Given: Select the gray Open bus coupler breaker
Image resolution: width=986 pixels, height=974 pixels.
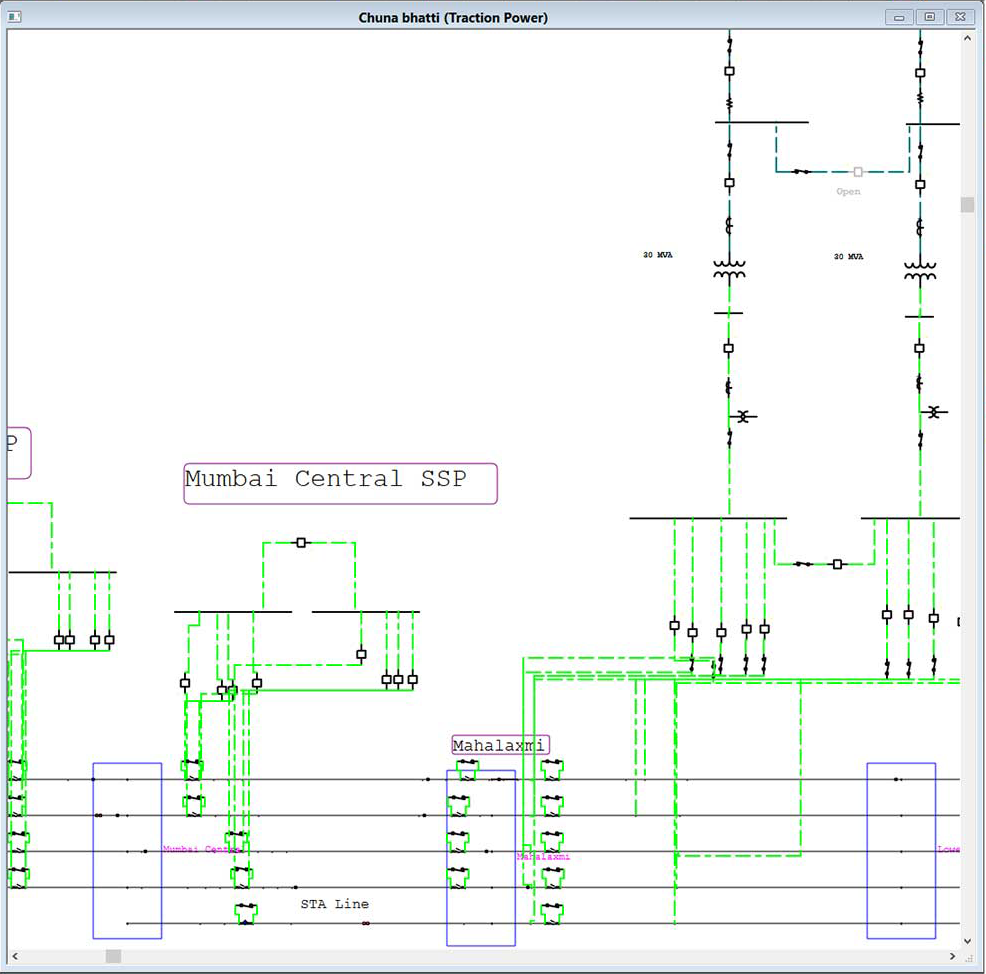Looking at the screenshot, I should (x=857, y=172).
